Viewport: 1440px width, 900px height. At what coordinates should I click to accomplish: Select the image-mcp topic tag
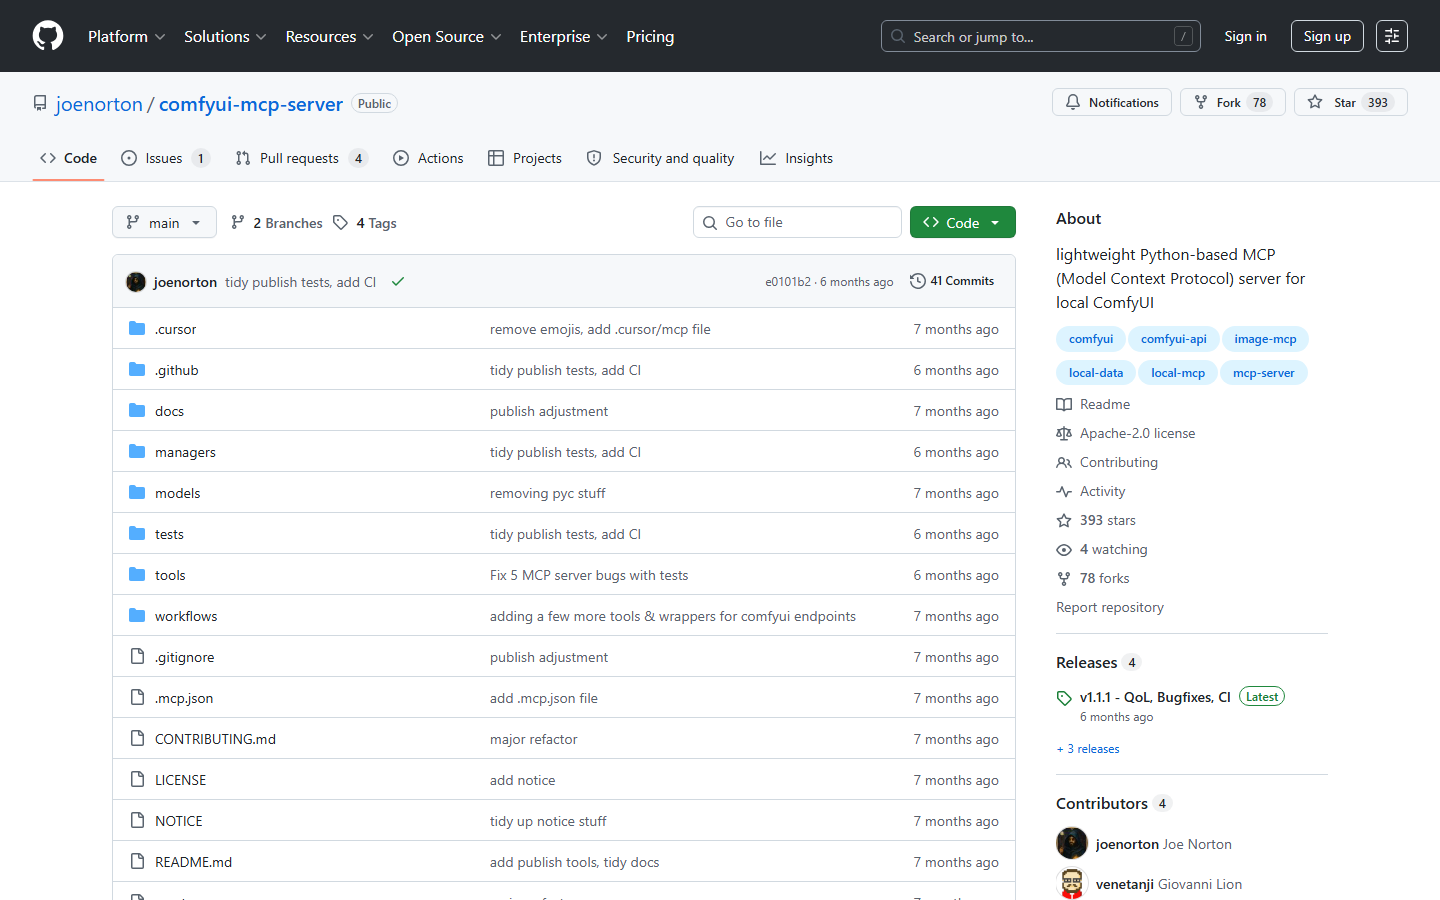coord(1265,339)
